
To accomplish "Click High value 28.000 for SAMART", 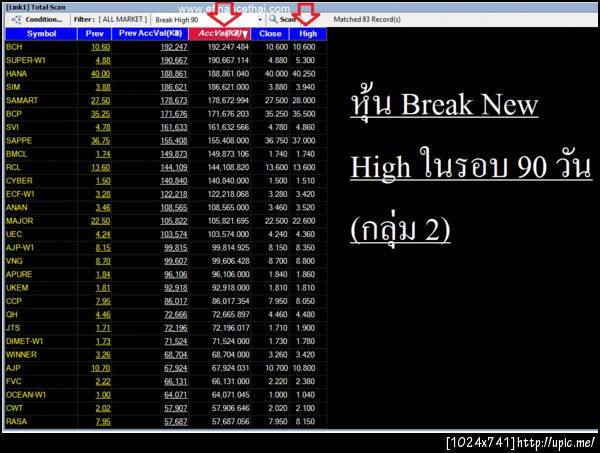I will 304,101.
